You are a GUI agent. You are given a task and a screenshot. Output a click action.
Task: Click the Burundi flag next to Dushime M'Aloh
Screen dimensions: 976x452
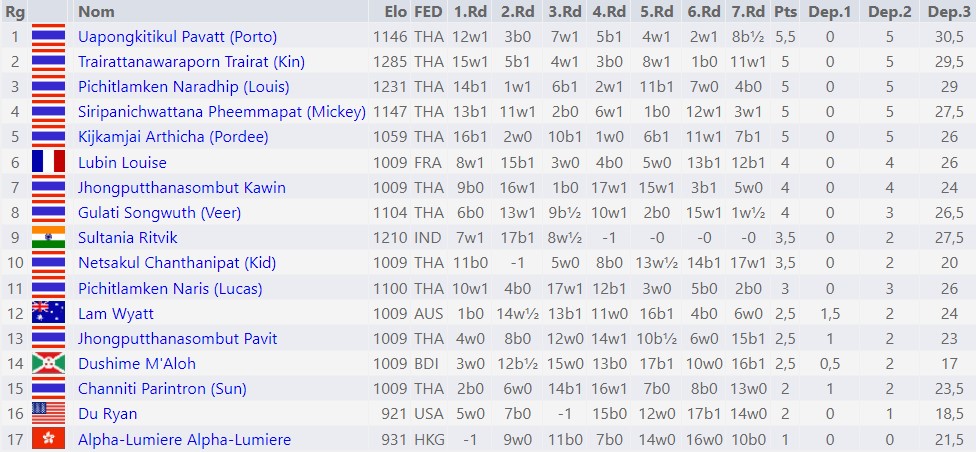[49, 363]
